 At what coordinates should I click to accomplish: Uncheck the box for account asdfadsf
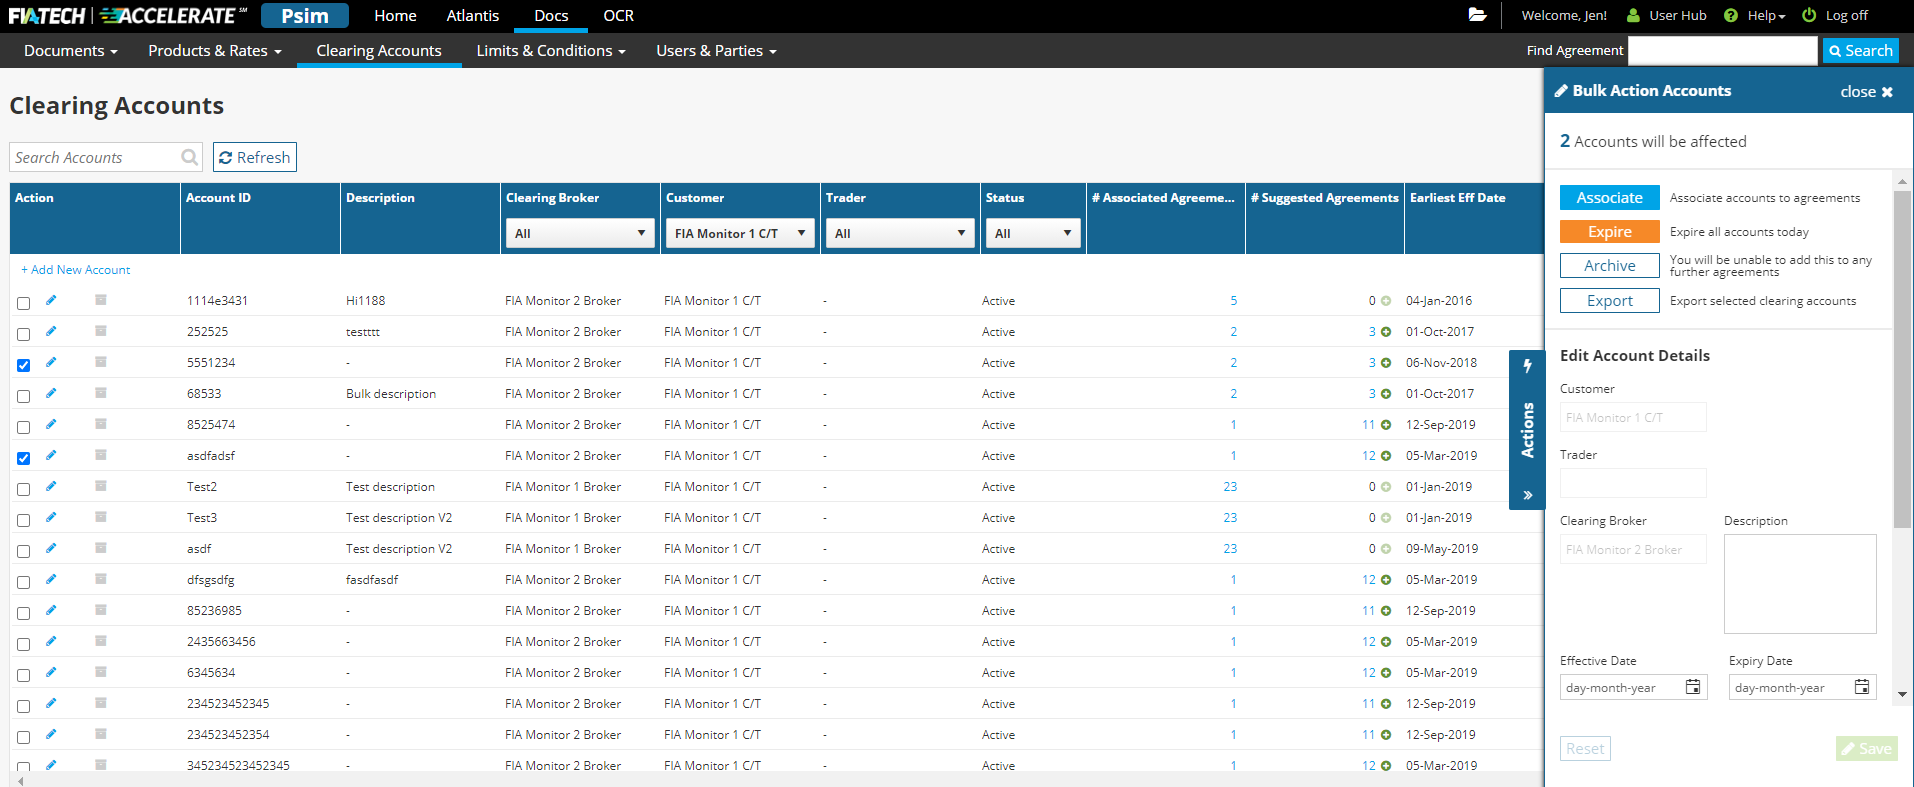tap(24, 458)
